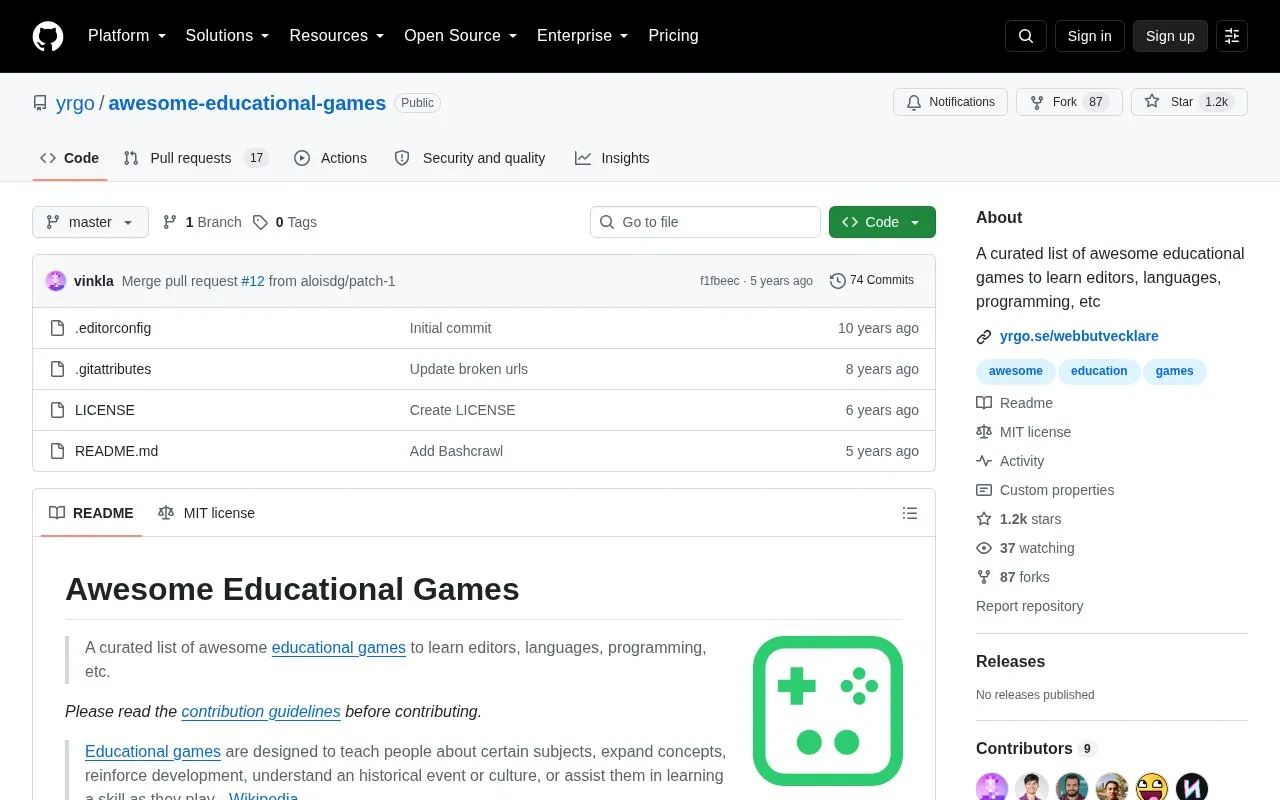Click the Pricing link
This screenshot has width=1280, height=800.
pos(673,36)
